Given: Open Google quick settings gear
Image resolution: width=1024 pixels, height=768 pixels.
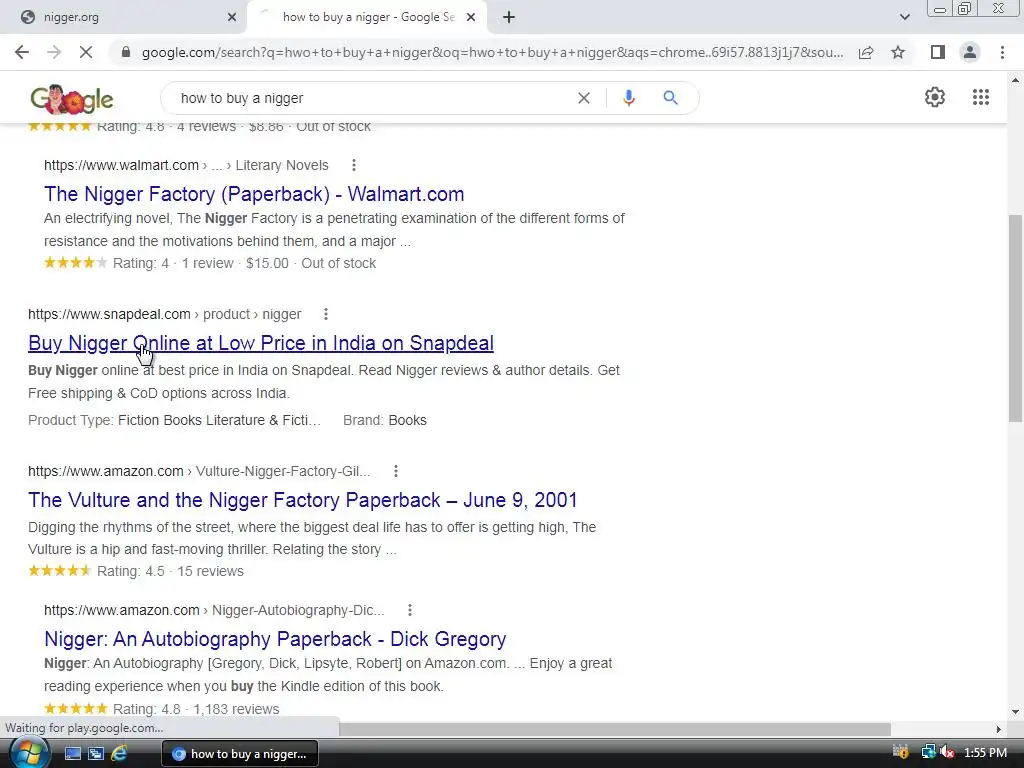Looking at the screenshot, I should point(935,97).
